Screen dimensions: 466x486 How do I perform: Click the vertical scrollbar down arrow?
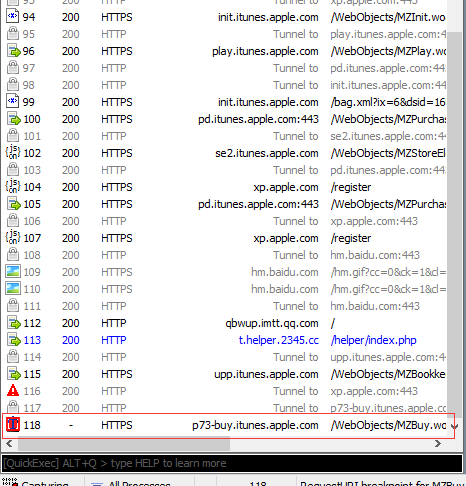tap(454, 426)
